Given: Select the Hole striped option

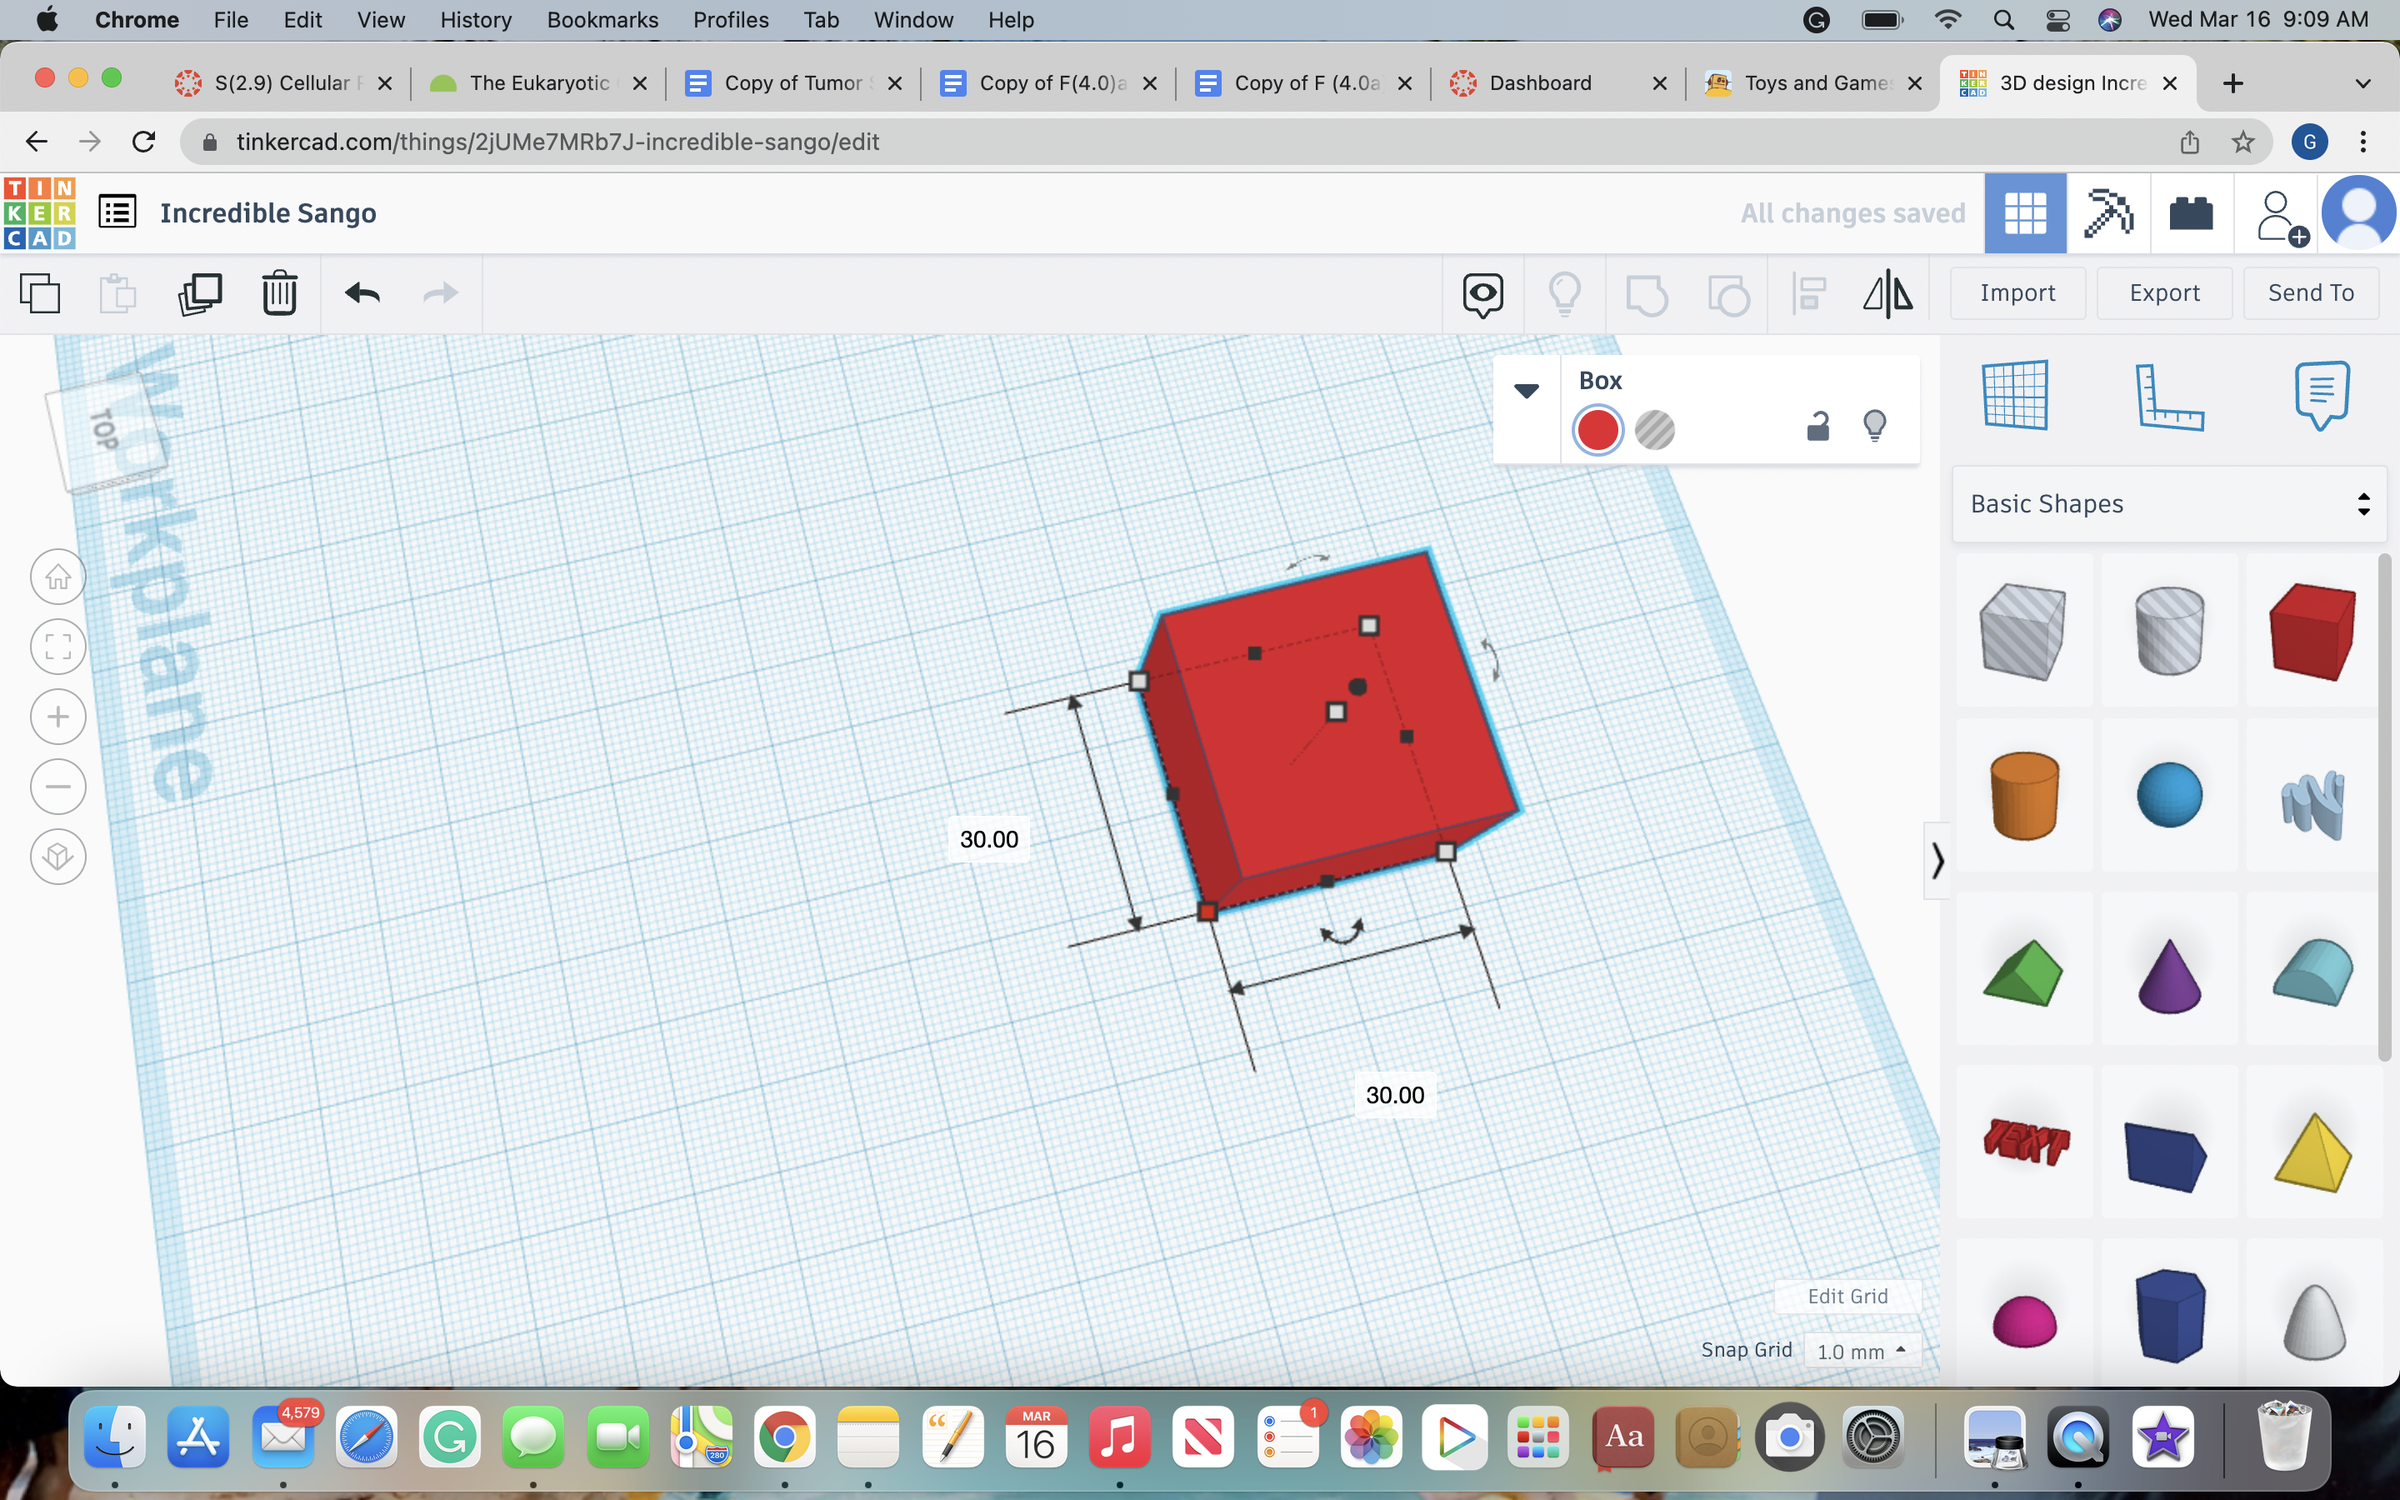Looking at the screenshot, I should (x=1655, y=430).
